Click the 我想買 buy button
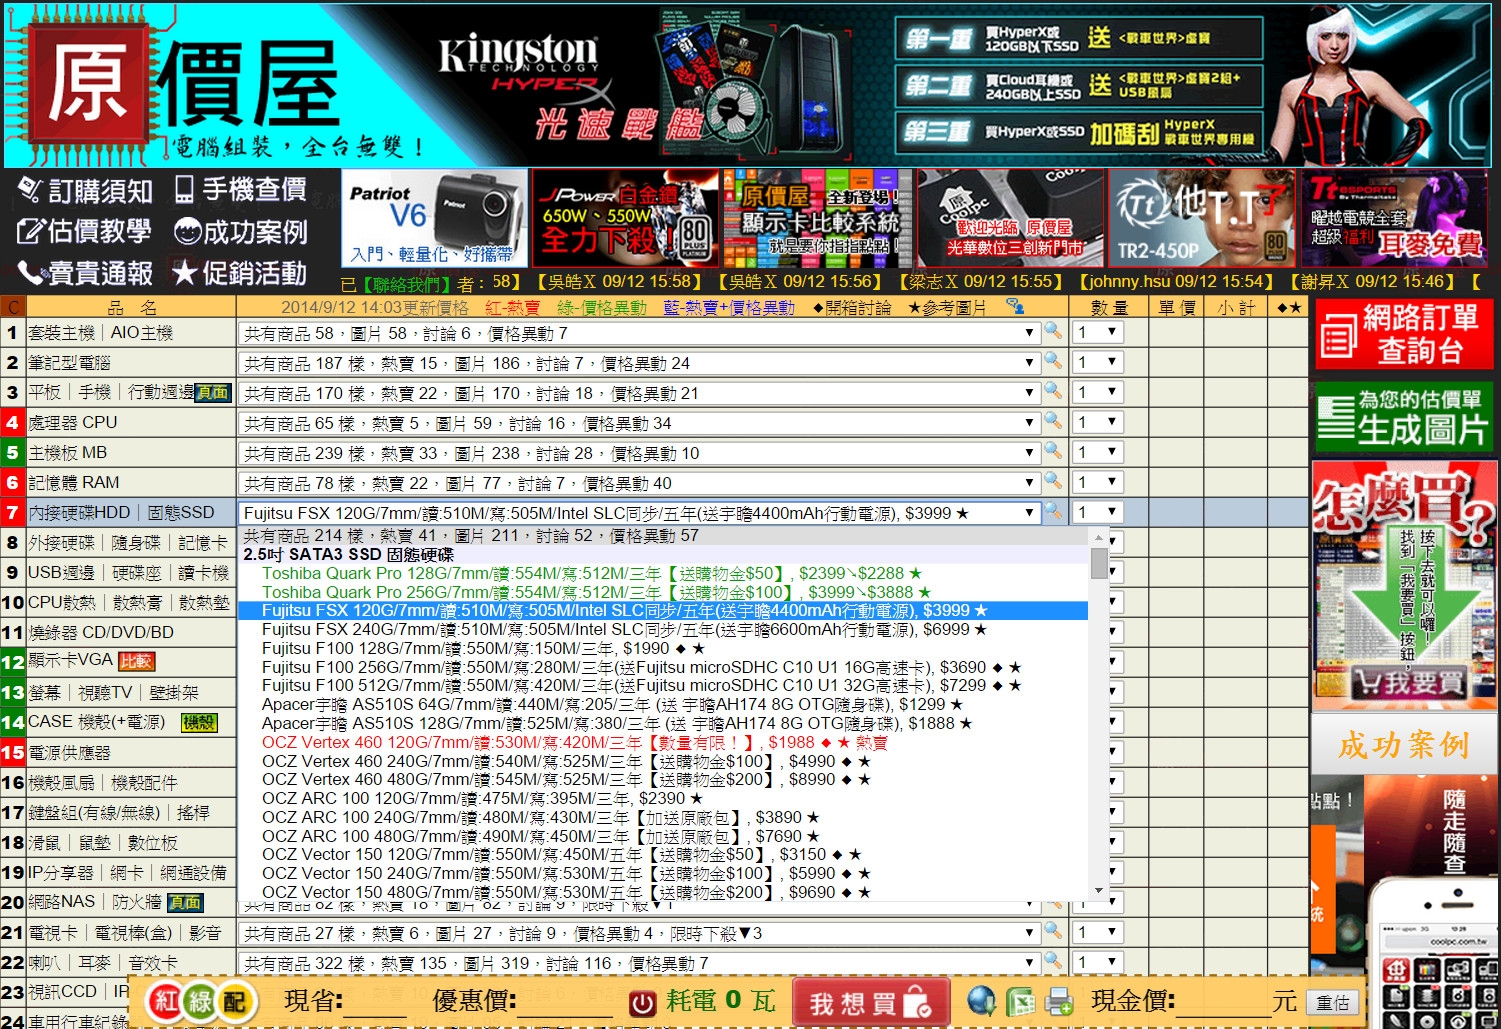Screen dimensions: 1501x1029 tap(870, 1002)
